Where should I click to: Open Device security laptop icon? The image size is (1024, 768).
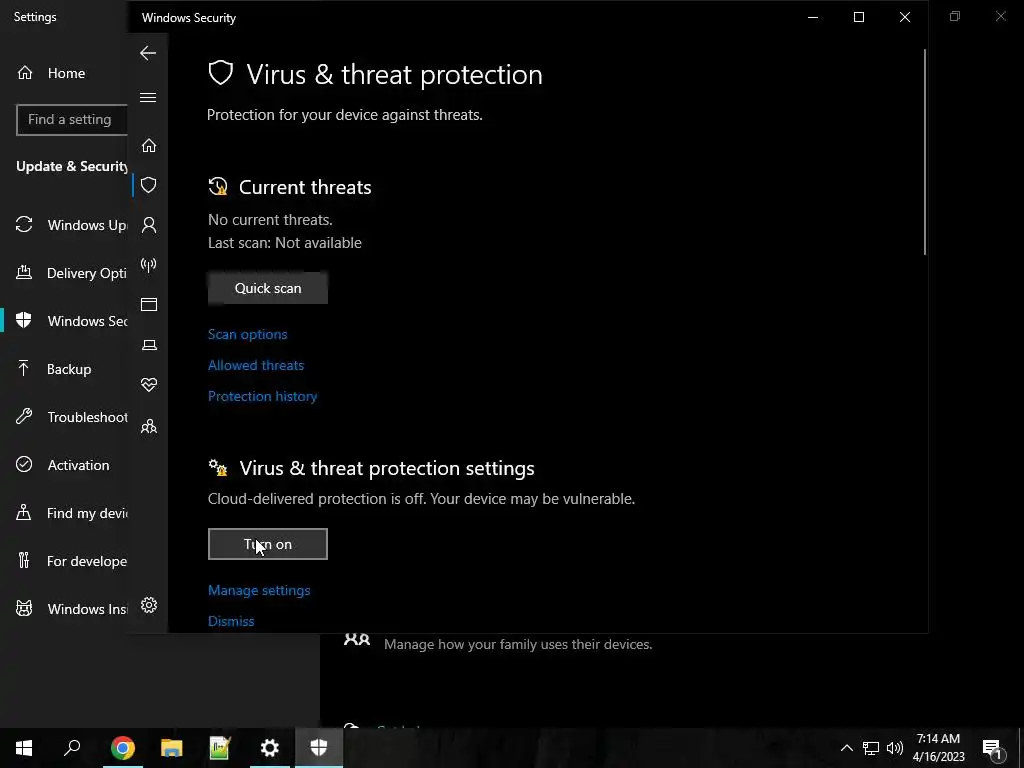149,345
